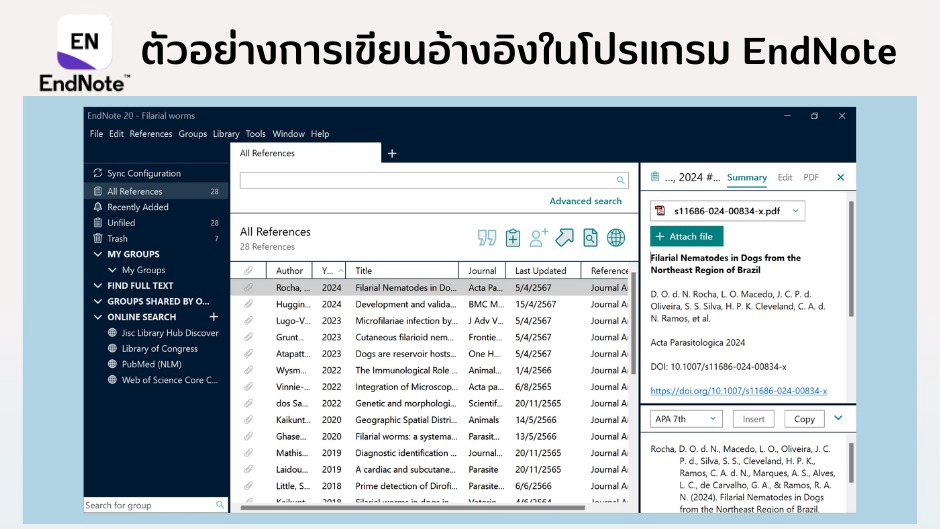Click the paperclip attachment column header
This screenshot has width=940, height=529.
[x=248, y=270]
